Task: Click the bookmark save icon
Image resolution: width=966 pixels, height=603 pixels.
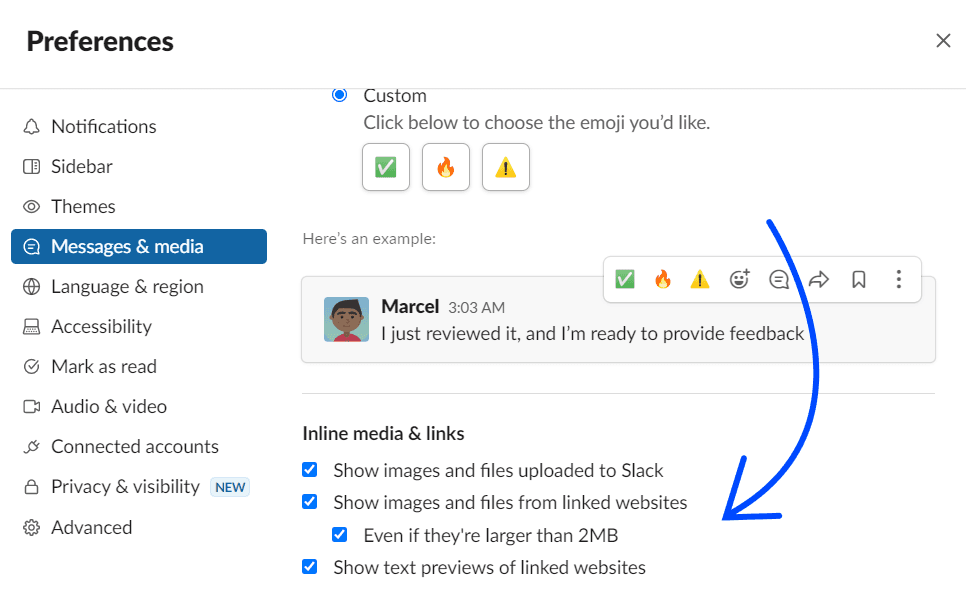Action: click(x=858, y=280)
